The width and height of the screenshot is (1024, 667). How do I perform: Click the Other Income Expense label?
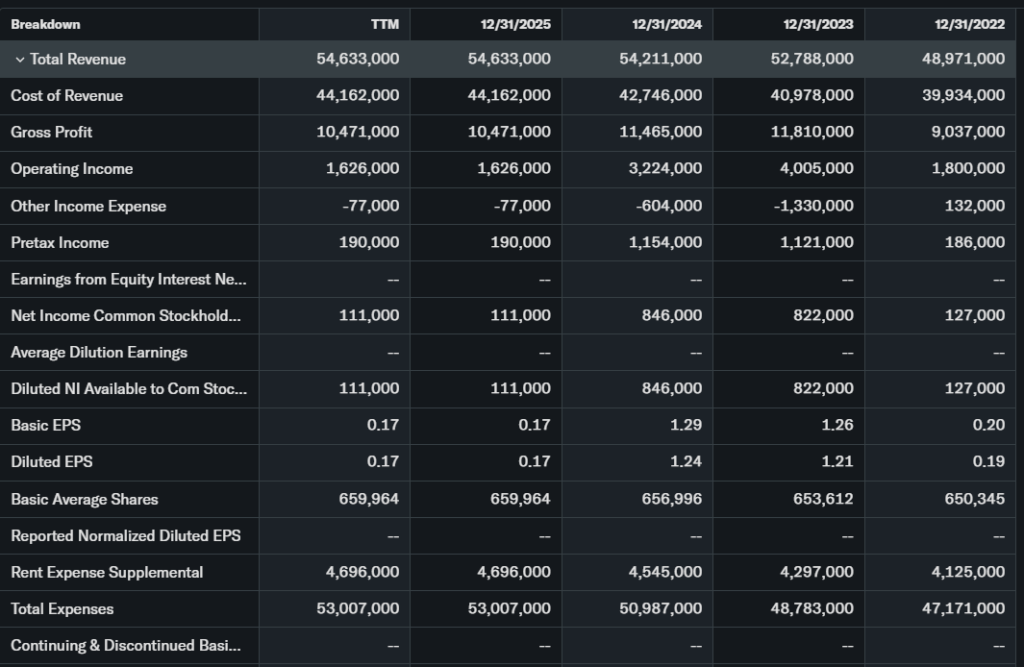click(x=89, y=206)
